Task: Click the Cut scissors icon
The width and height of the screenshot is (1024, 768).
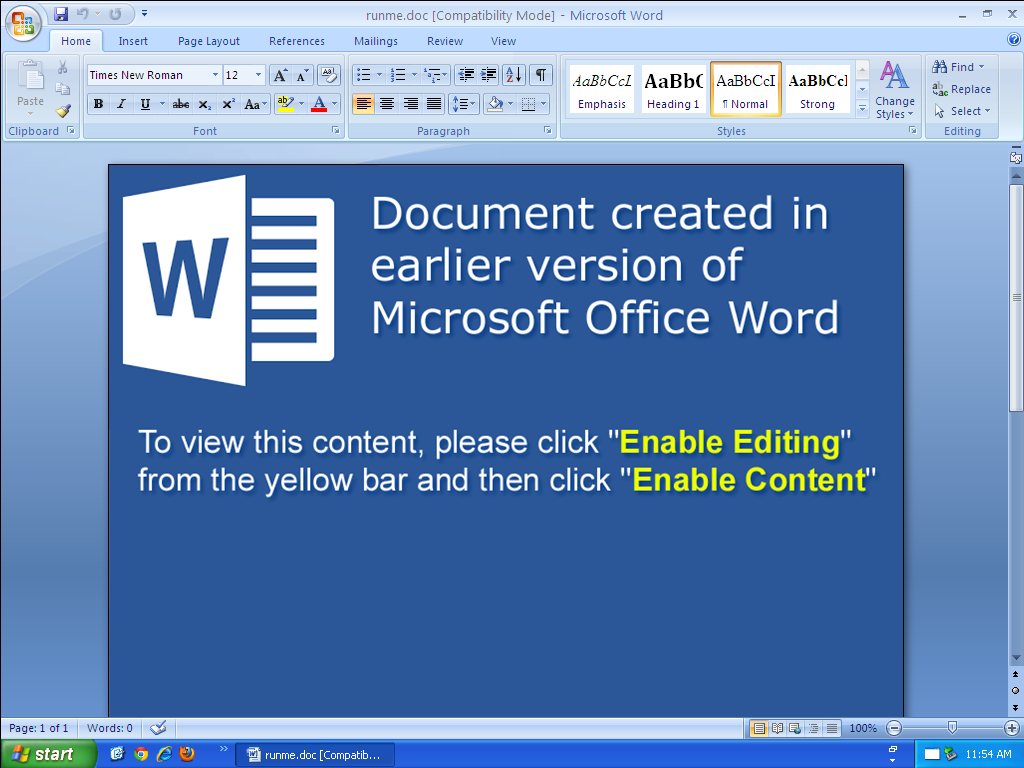Action: click(63, 67)
